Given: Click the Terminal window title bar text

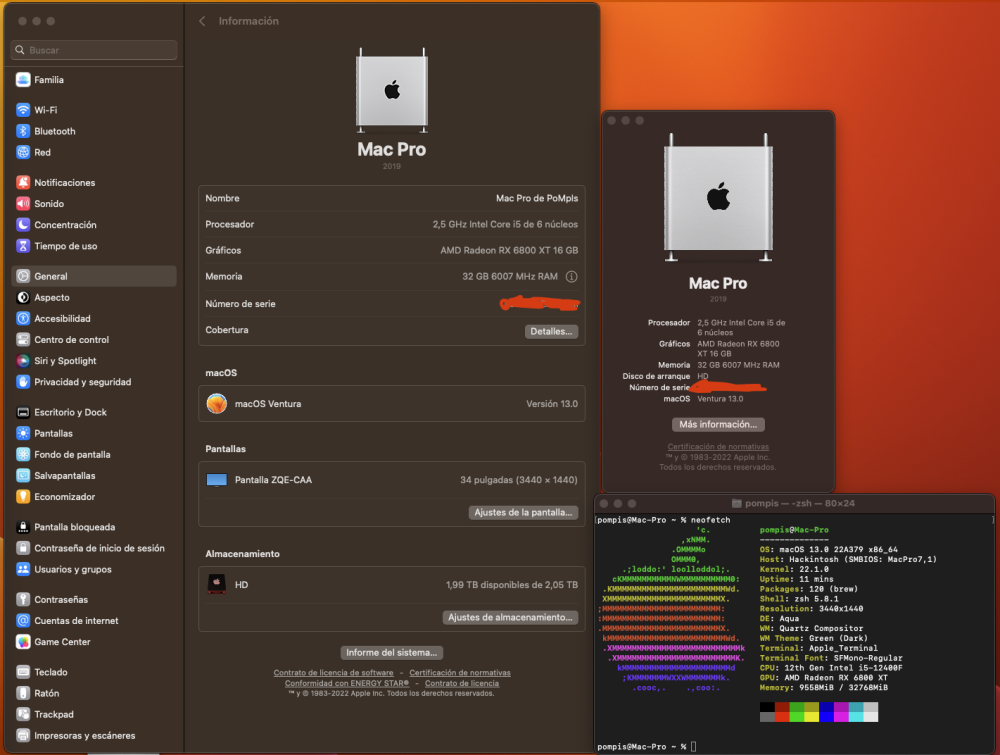Looking at the screenshot, I should pos(800,503).
